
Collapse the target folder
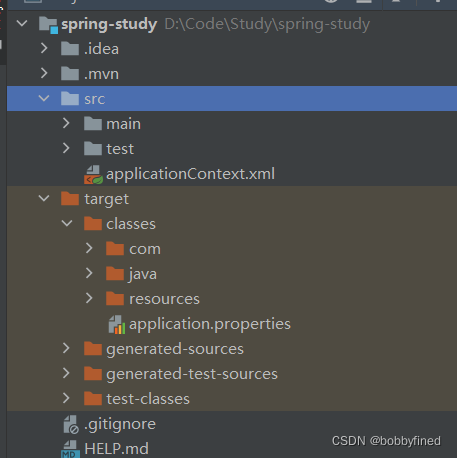44,199
